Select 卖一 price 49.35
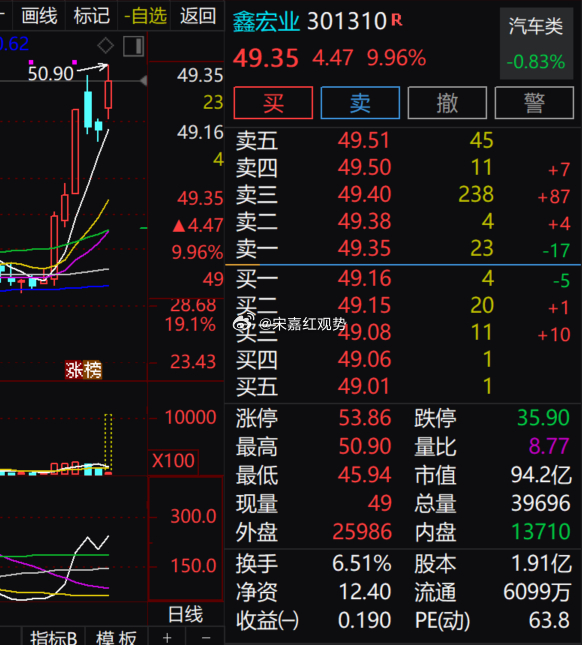Image resolution: width=582 pixels, height=645 pixels. [364, 248]
